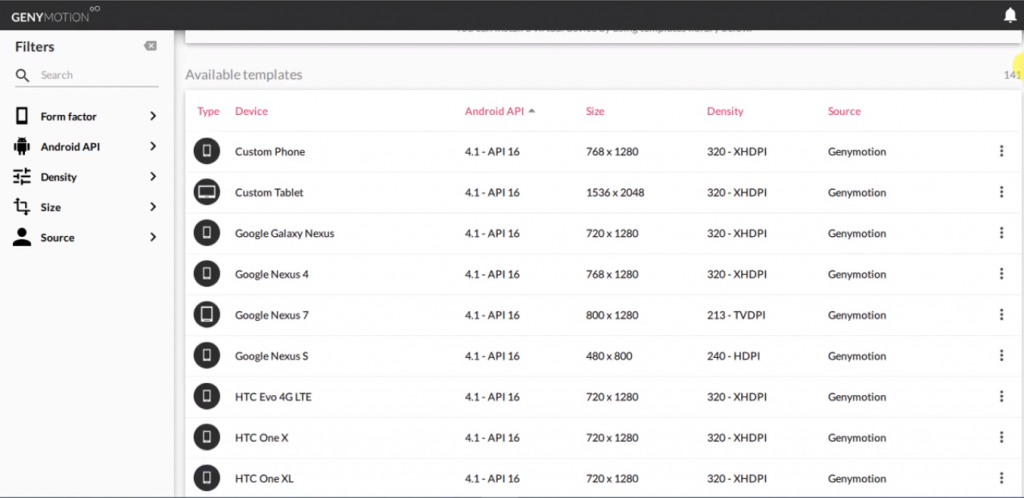Click the 480 x 800 size cell
The image size is (1024, 498).
pyautogui.click(x=609, y=356)
